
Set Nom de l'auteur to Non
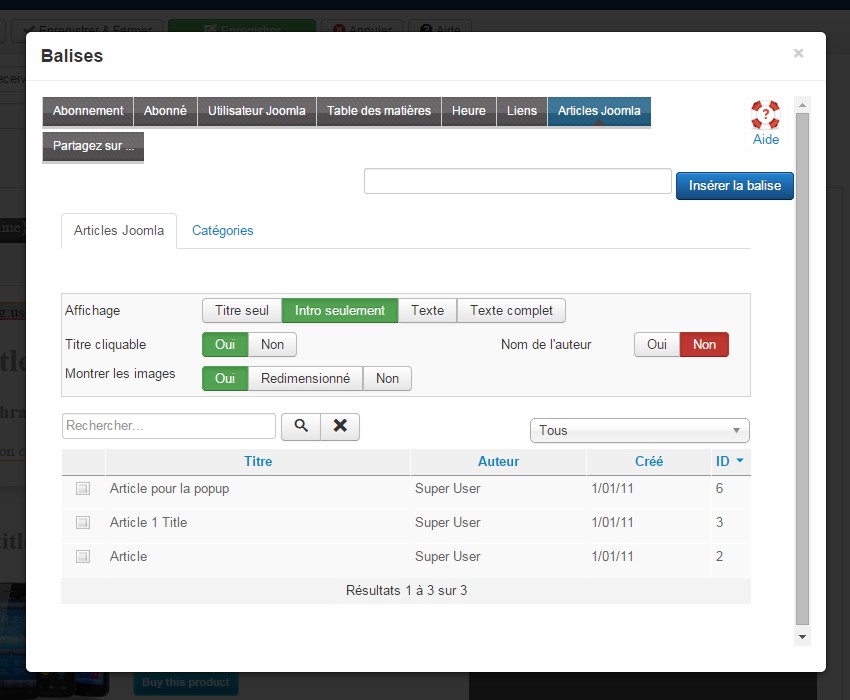(x=704, y=345)
